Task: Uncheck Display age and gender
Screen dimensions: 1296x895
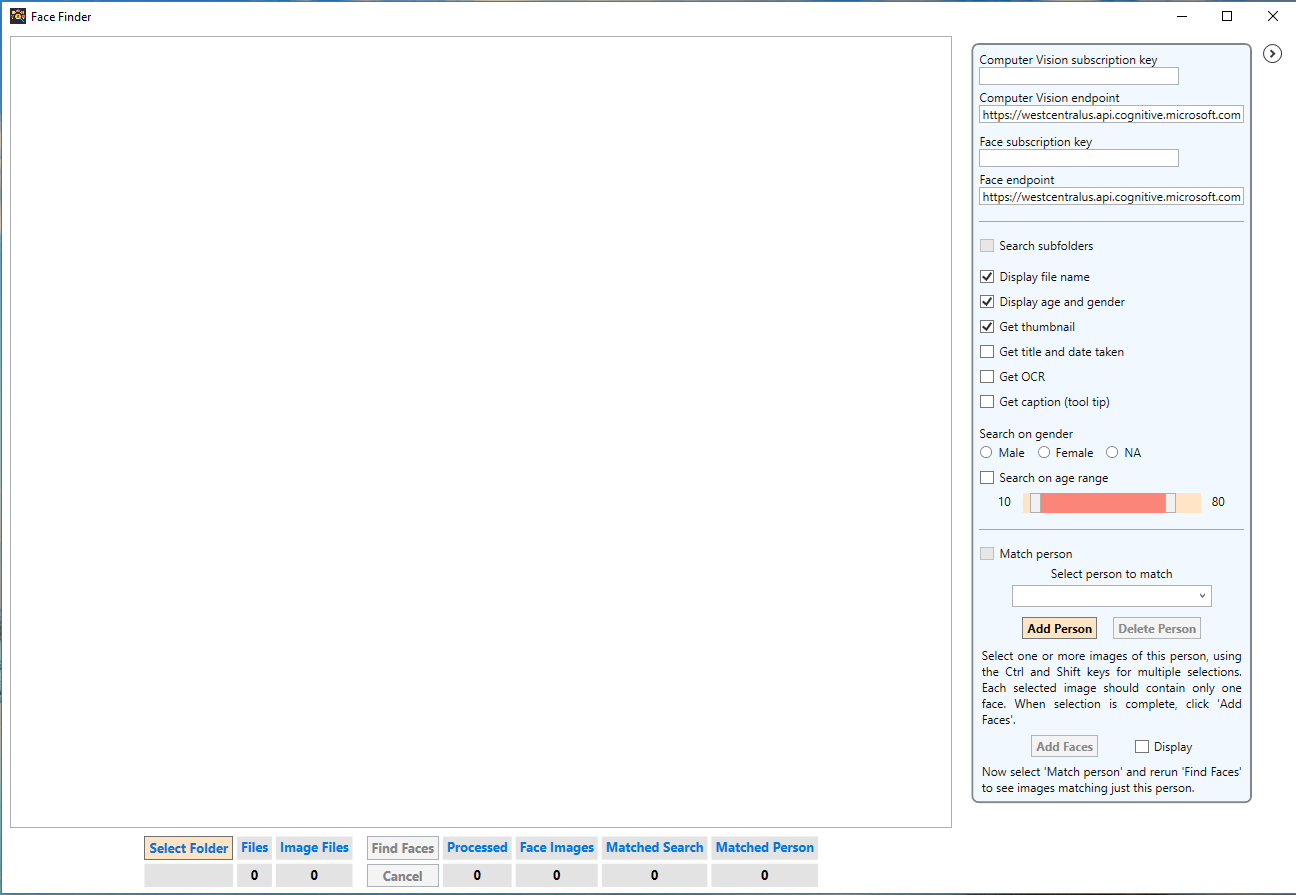Action: [987, 302]
